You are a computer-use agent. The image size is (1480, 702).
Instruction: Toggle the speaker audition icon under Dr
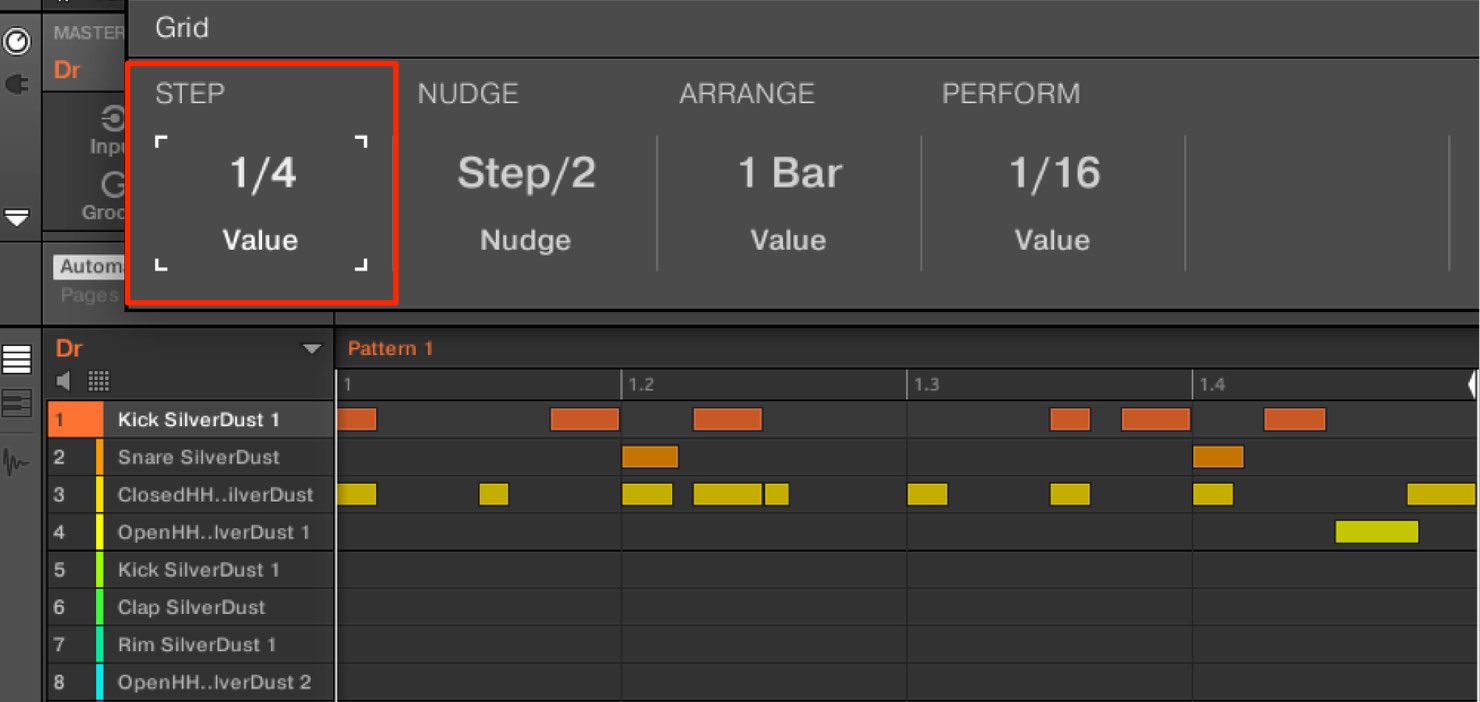pyautogui.click(x=63, y=380)
